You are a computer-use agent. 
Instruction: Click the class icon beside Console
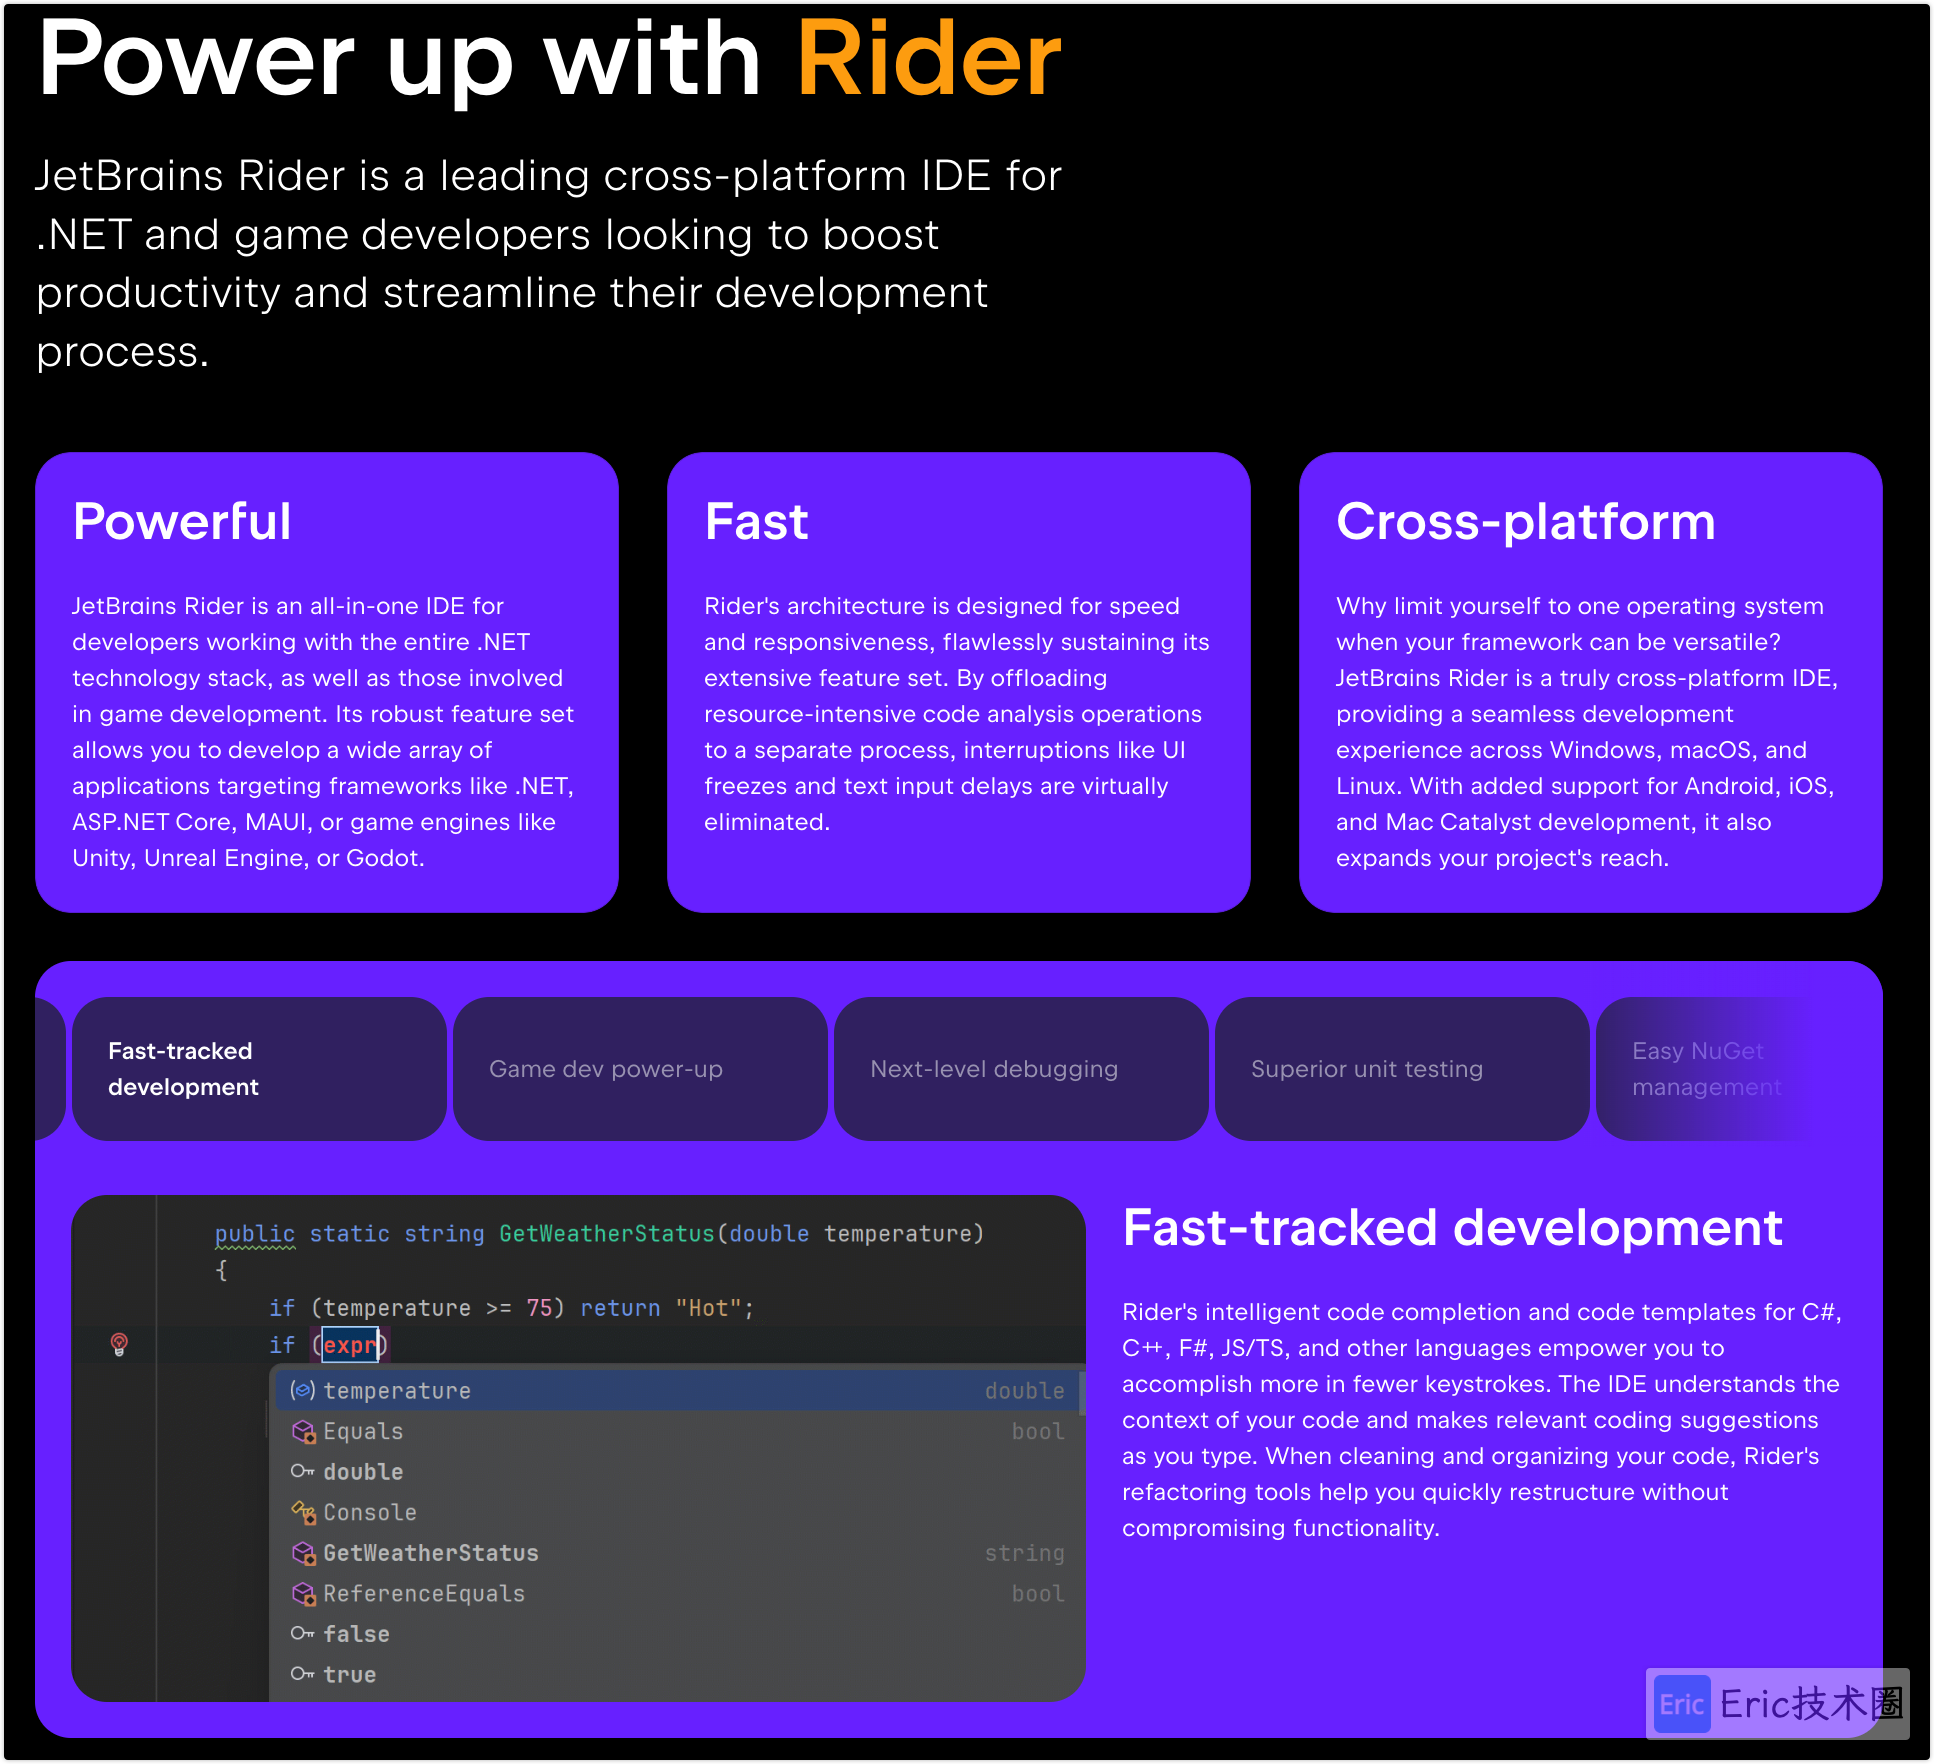tap(303, 1513)
